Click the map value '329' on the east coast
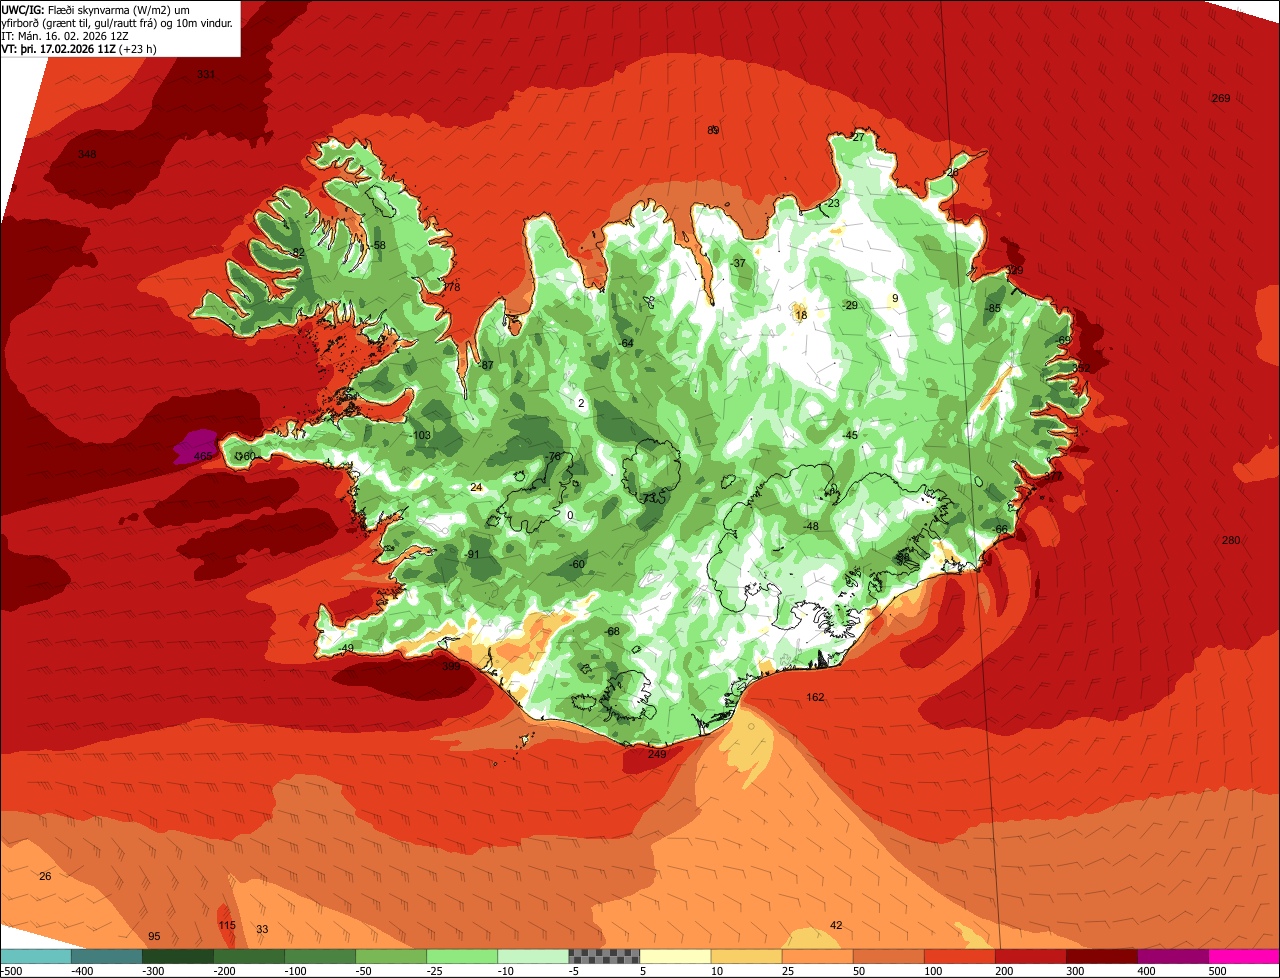This screenshot has width=1280, height=978. point(1014,271)
